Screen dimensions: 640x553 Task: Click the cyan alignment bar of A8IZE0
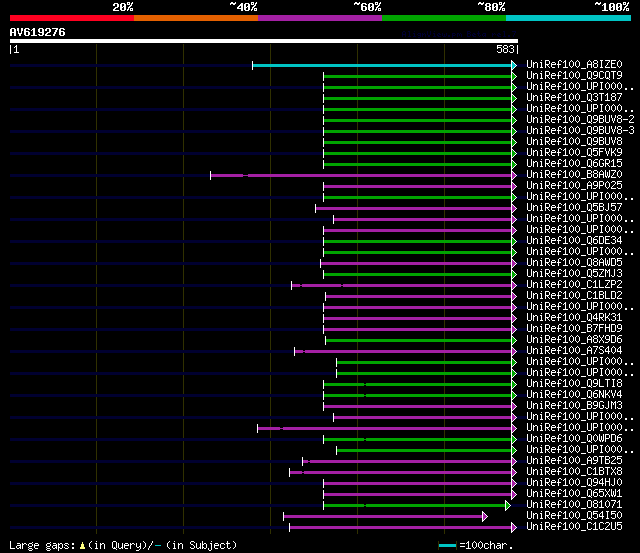[382, 65]
